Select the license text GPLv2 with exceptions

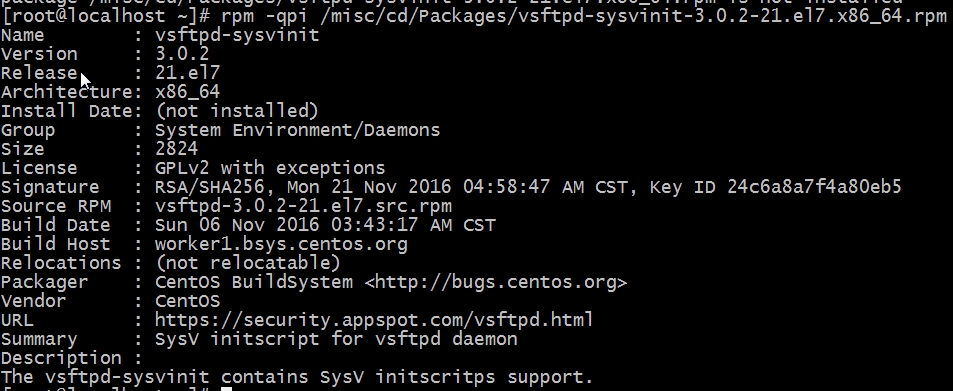pyautogui.click(x=270, y=168)
